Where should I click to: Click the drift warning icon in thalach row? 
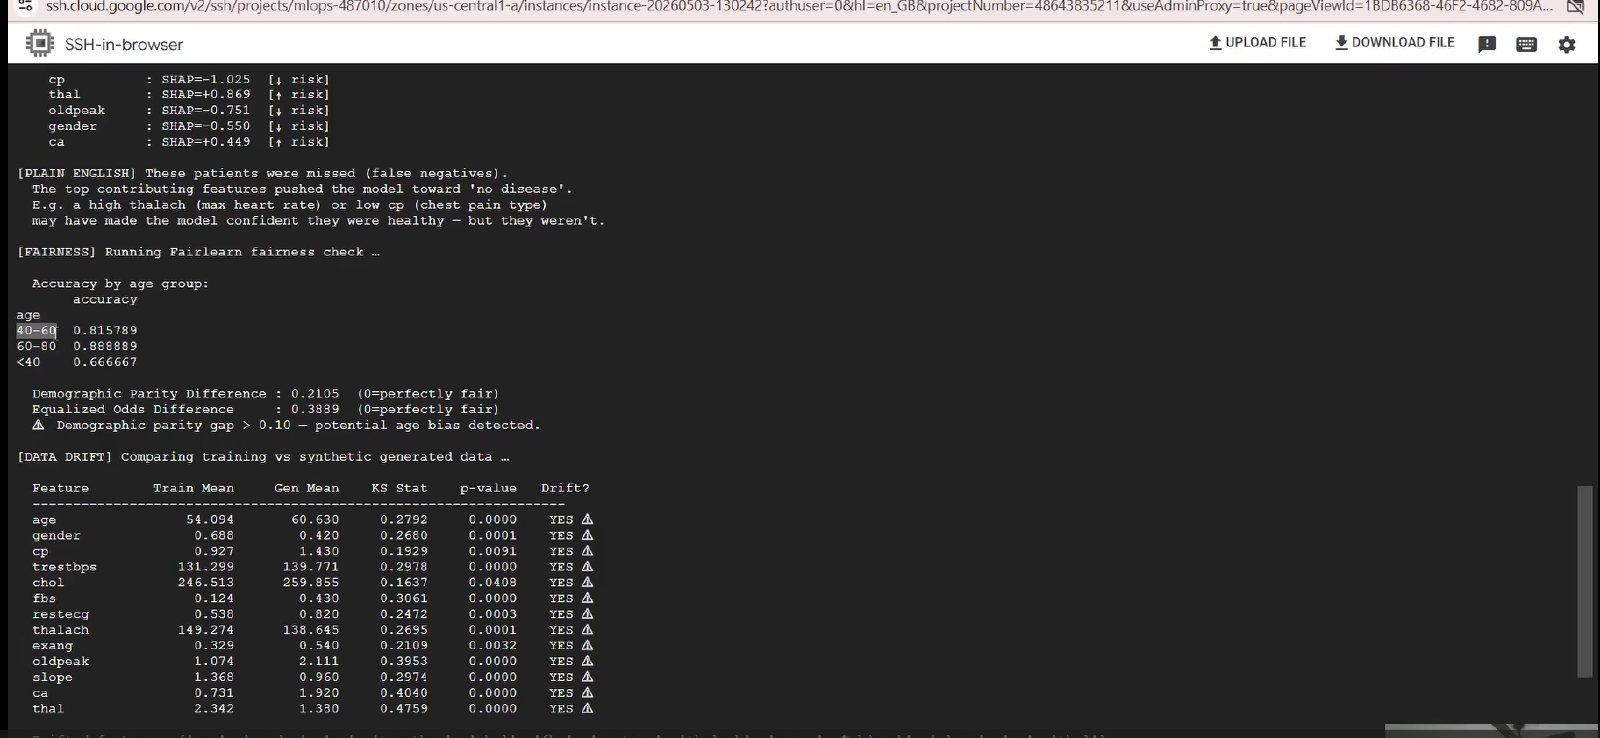[587, 631]
